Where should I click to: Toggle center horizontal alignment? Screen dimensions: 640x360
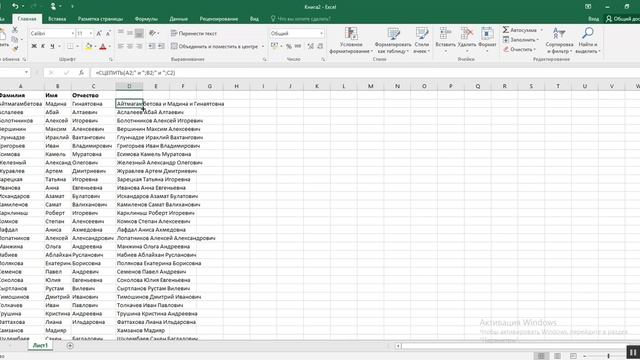pyautogui.click(x=130, y=47)
